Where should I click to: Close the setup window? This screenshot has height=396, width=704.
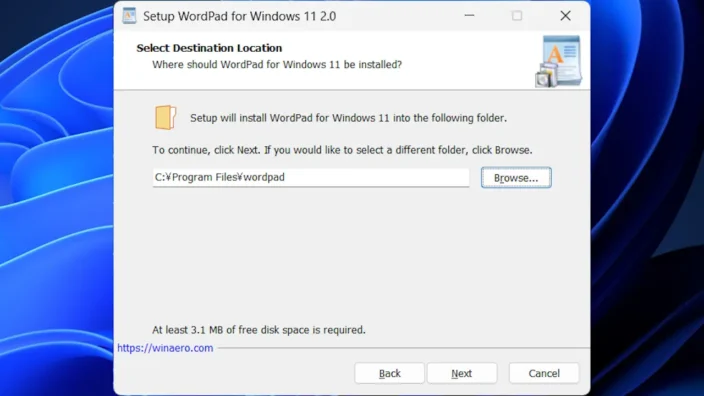pyautogui.click(x=565, y=16)
